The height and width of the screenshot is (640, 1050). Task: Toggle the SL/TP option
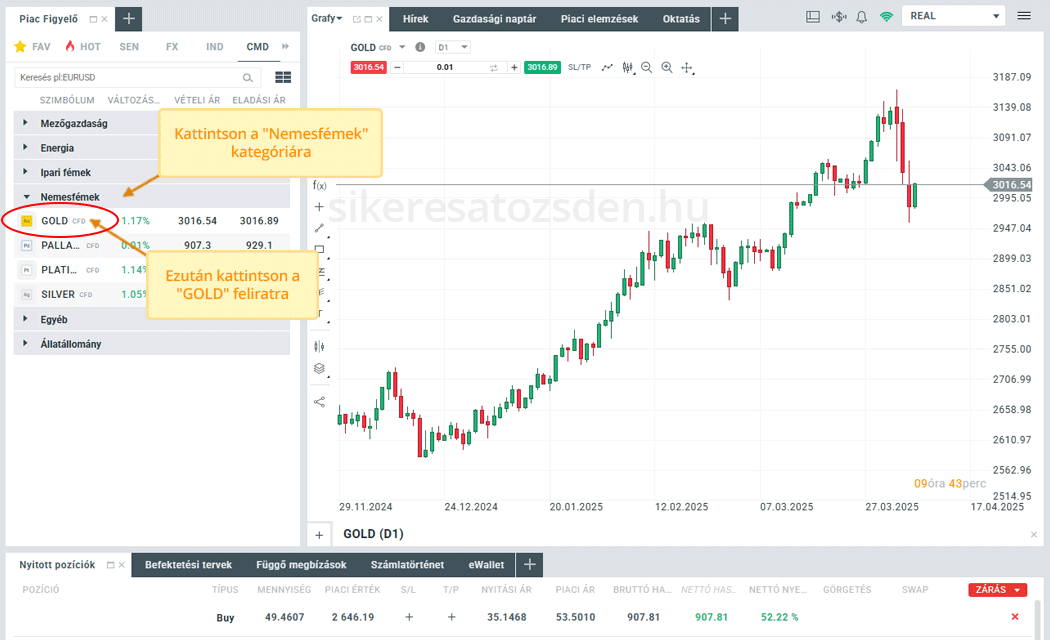click(579, 67)
